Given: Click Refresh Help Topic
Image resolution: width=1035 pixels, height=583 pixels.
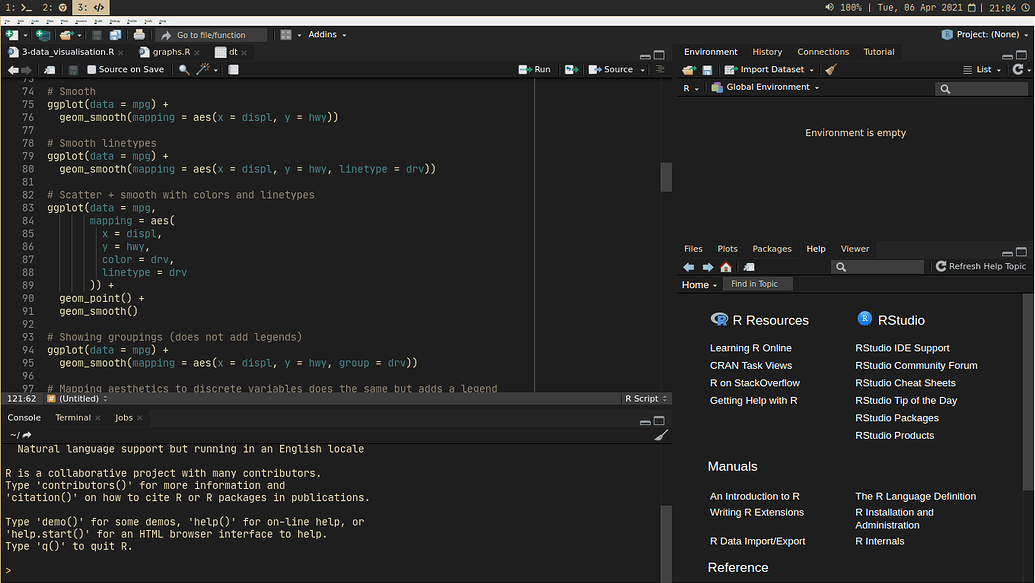Looking at the screenshot, I should [981, 266].
